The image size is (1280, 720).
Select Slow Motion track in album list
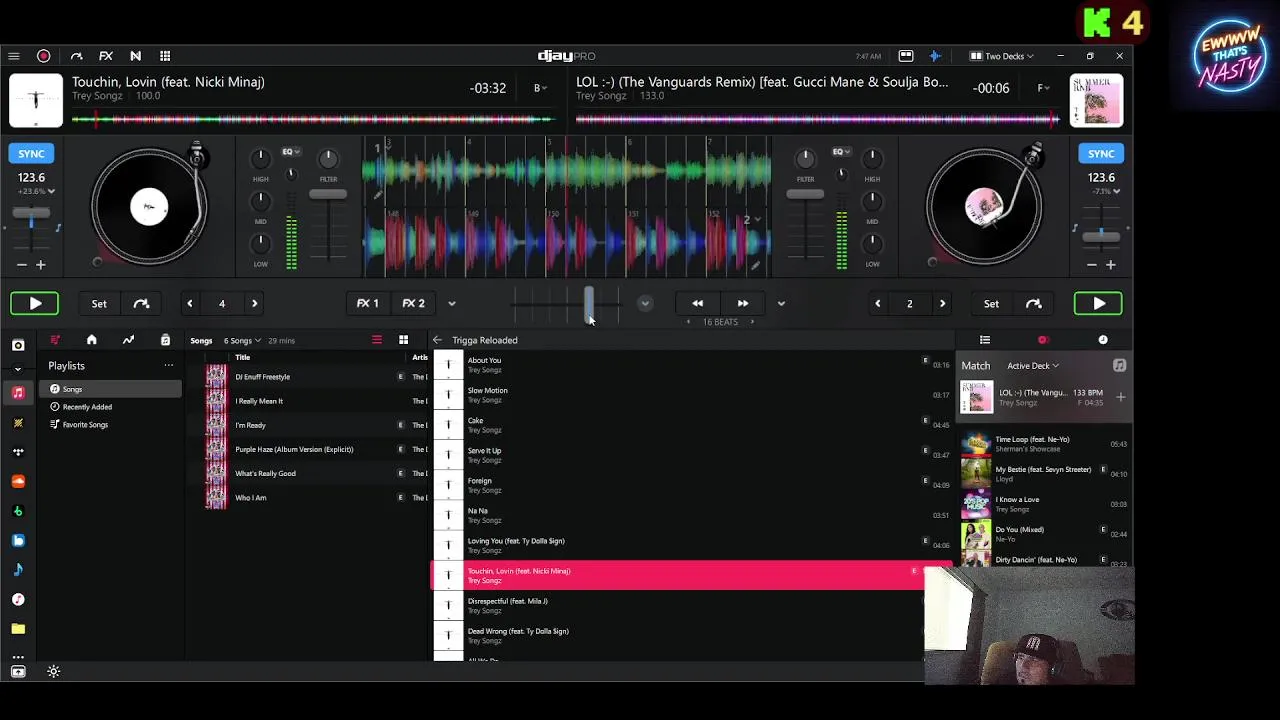[692, 395]
